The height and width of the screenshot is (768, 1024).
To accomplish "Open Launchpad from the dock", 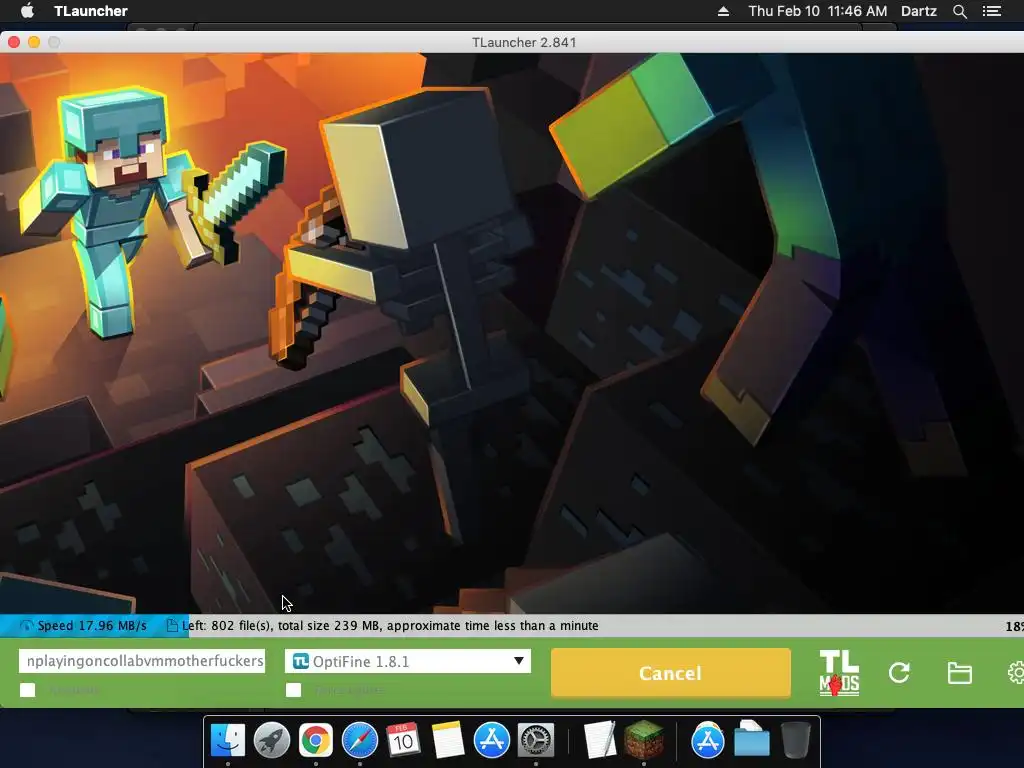I will pyautogui.click(x=272, y=740).
